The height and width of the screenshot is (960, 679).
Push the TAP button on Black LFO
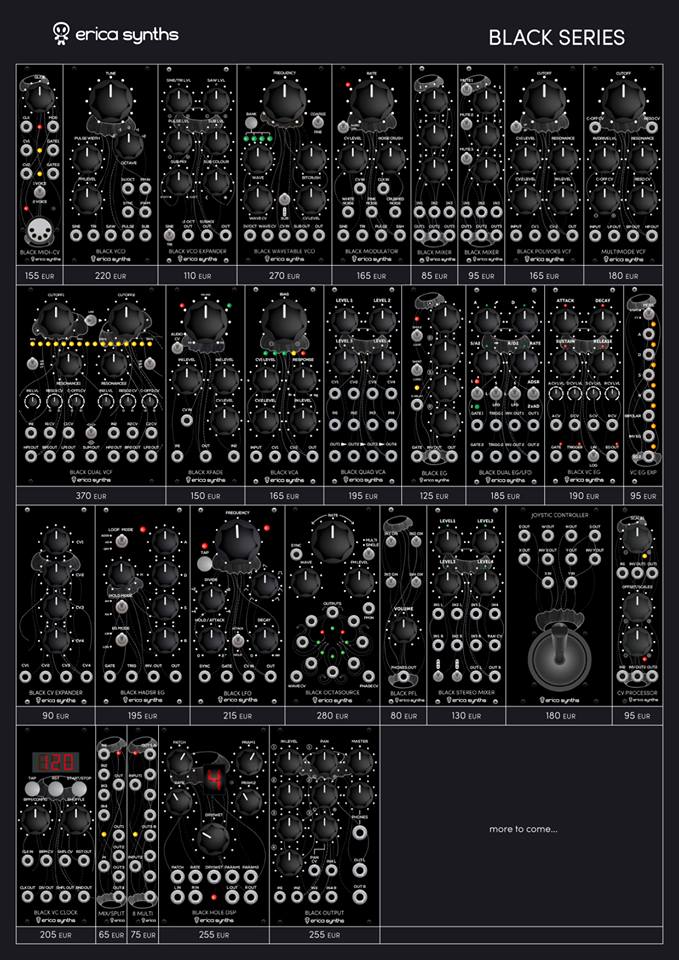pos(205,564)
